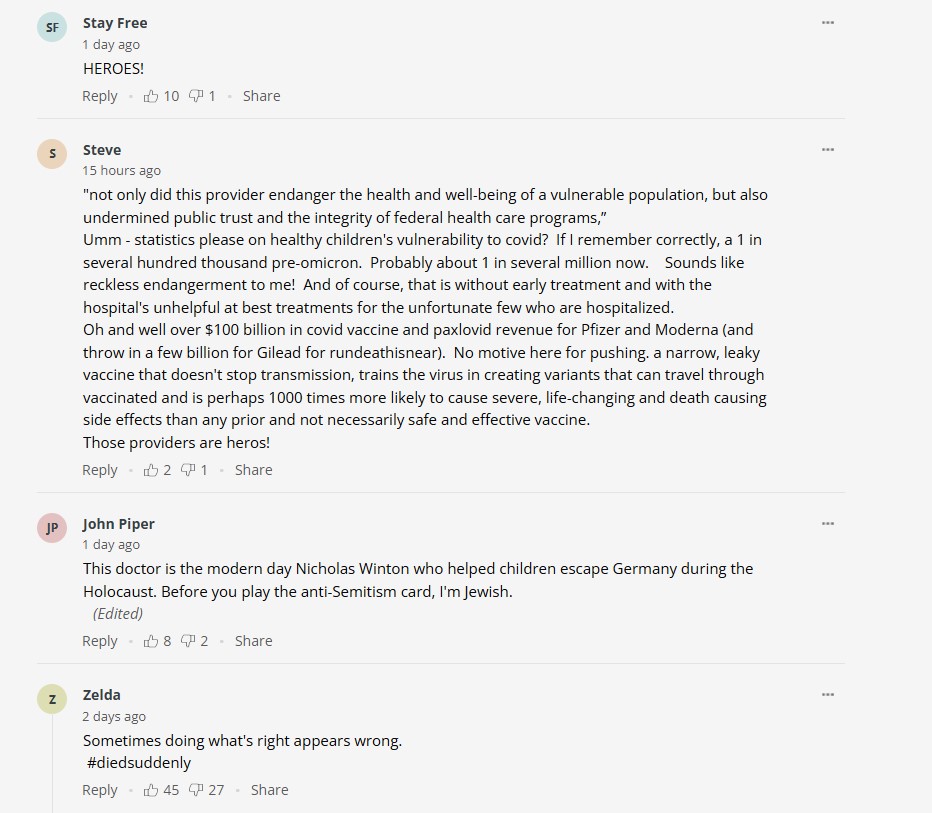Click the JP avatar of John Piper

point(52,528)
